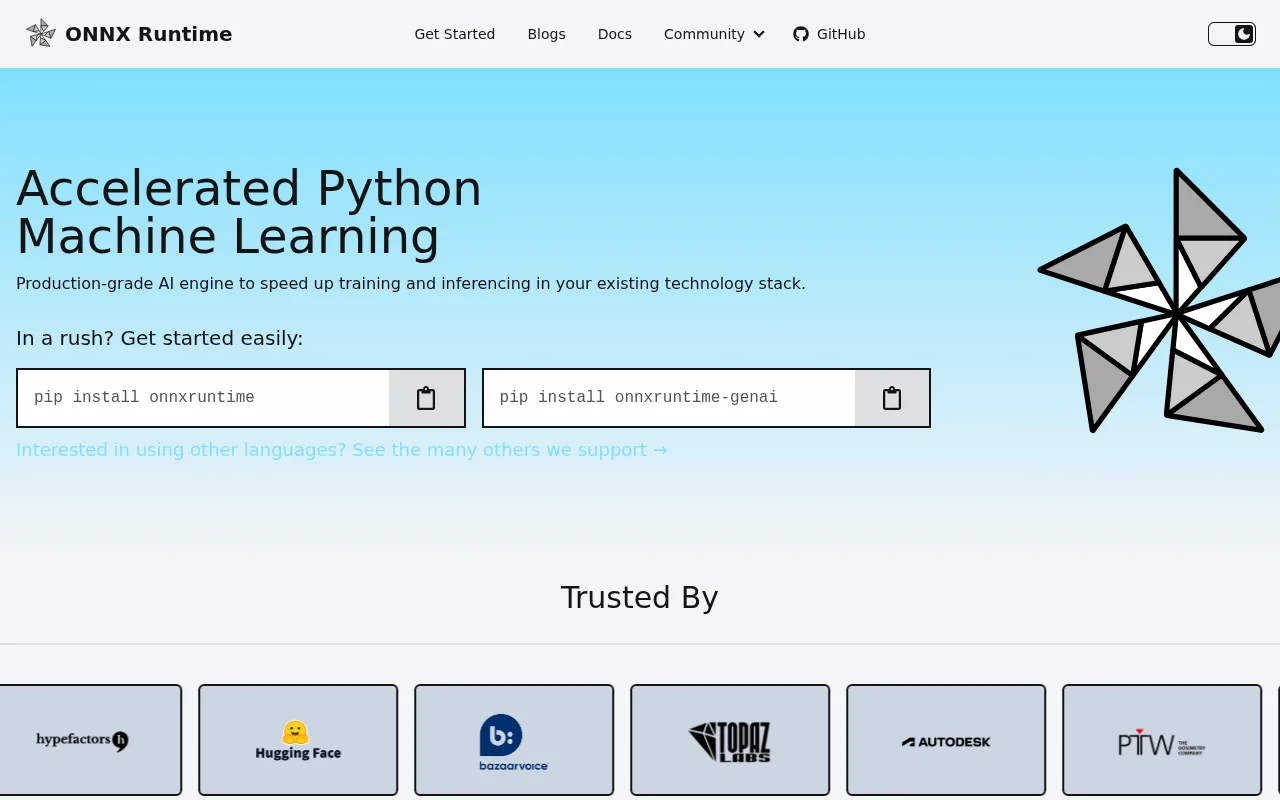Click the Accelerated Python Machine Learning heading
Viewport: 1280px width, 800px height.
point(249,212)
